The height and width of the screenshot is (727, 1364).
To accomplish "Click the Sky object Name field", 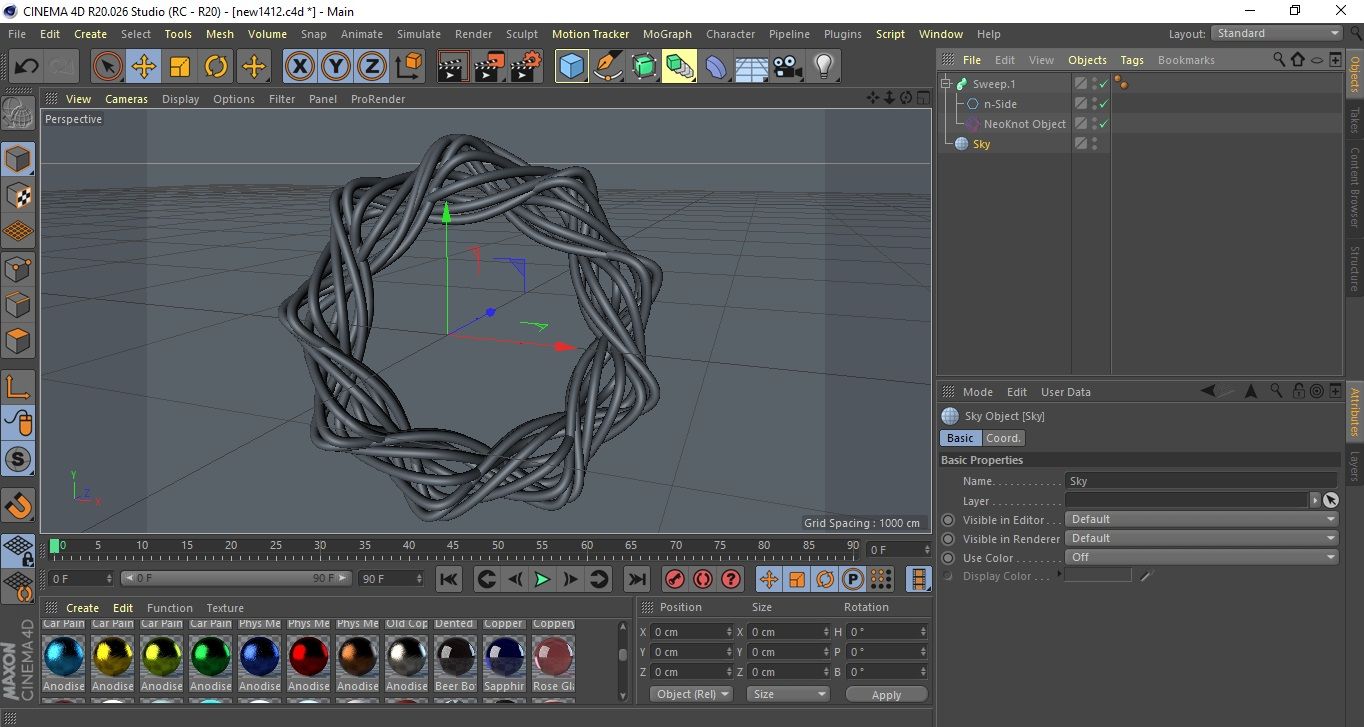I will click(1200, 481).
